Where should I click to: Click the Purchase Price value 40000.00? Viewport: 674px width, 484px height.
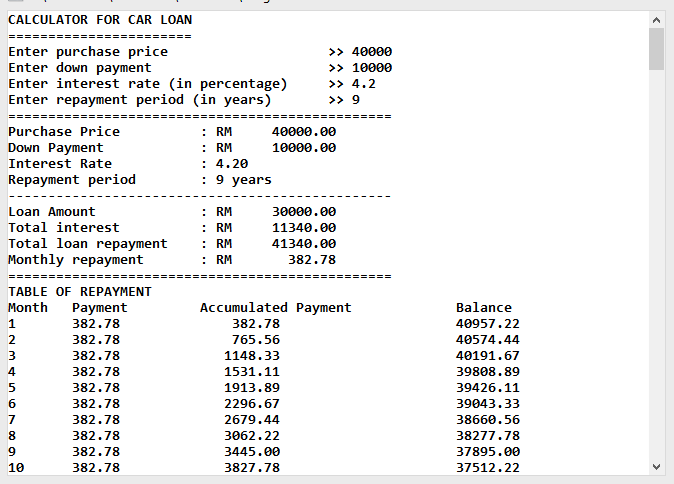pyautogui.click(x=304, y=132)
